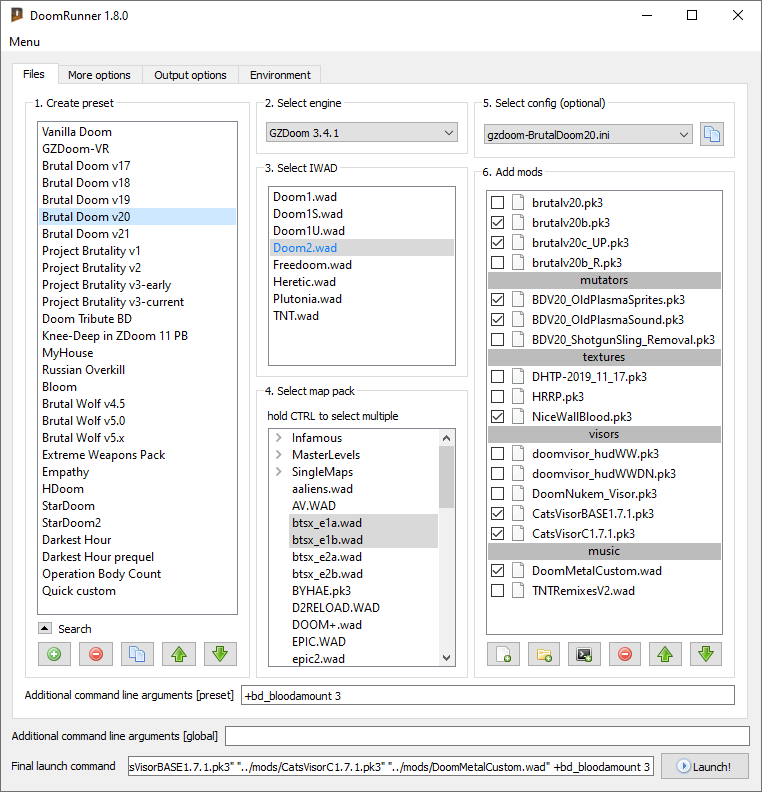762x792 pixels.
Task: Click the Final launch command field
Action: pos(391,766)
